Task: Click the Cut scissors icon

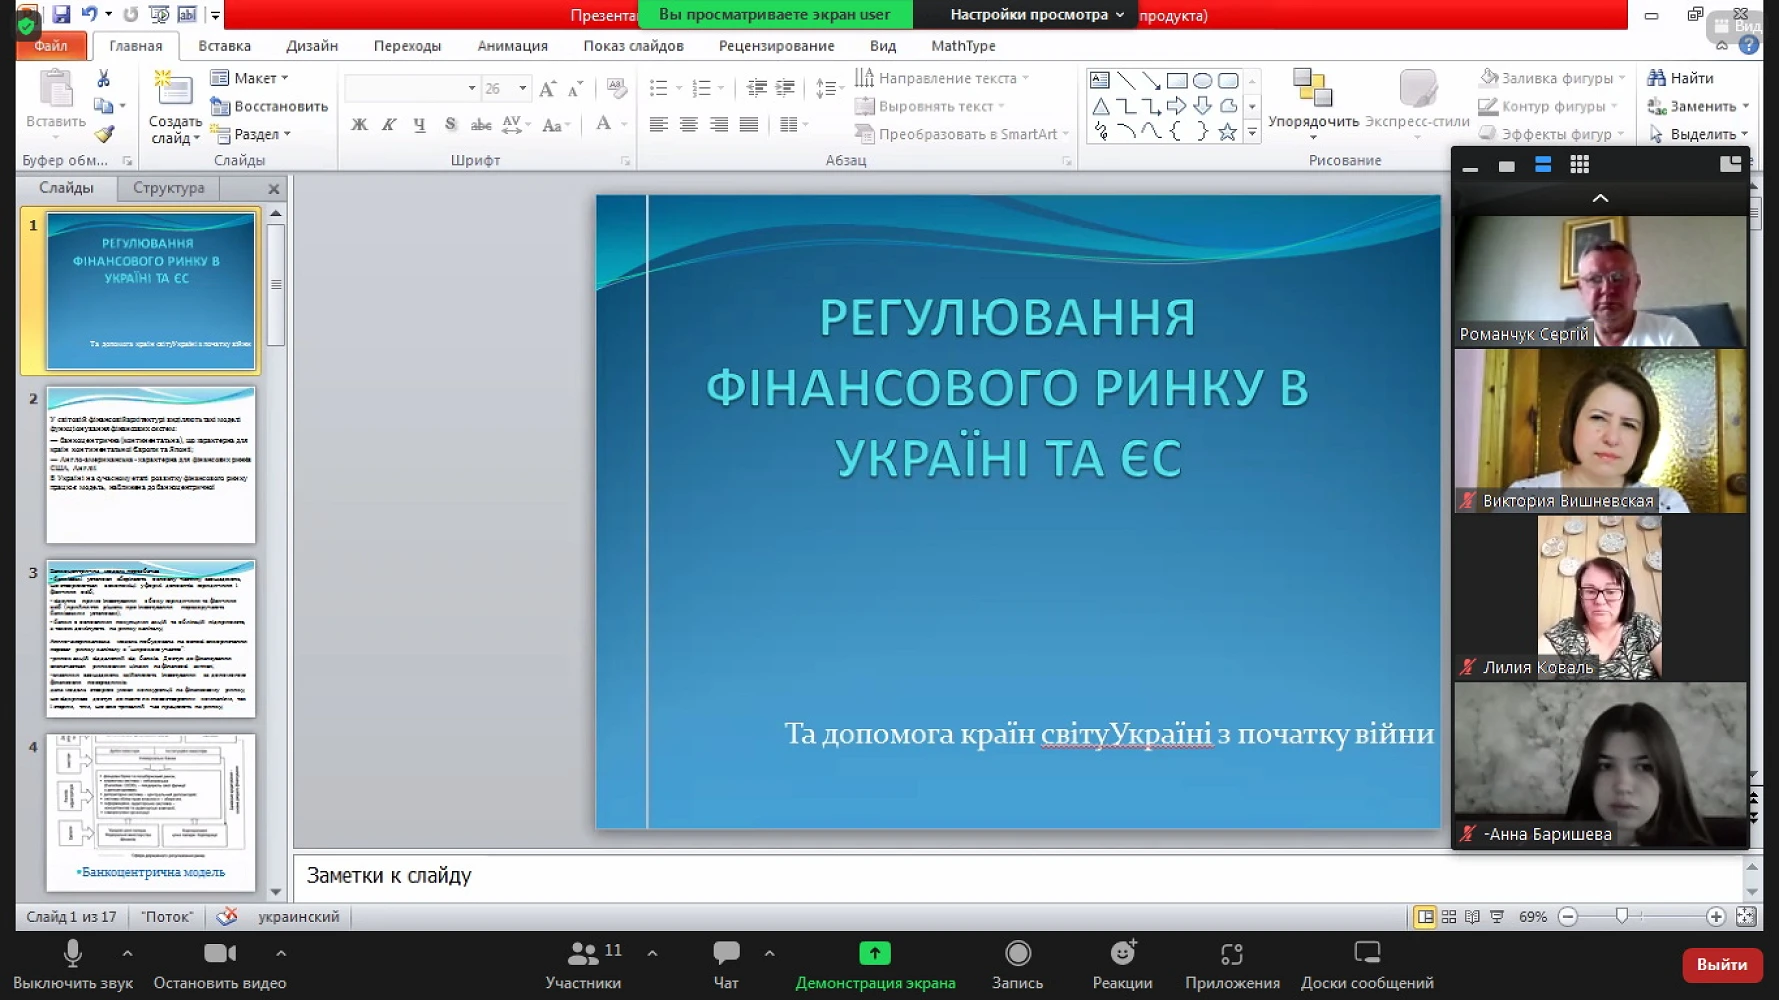Action: (x=104, y=78)
